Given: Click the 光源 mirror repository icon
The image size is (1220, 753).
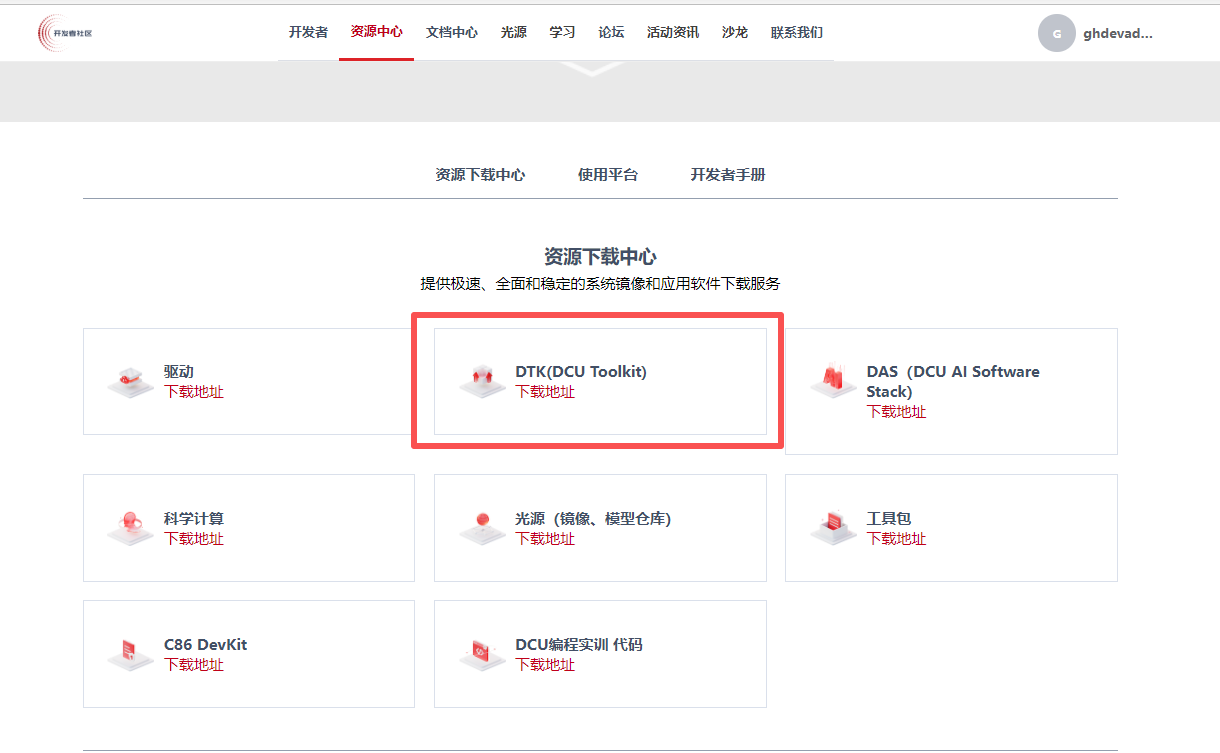Looking at the screenshot, I should 482,528.
